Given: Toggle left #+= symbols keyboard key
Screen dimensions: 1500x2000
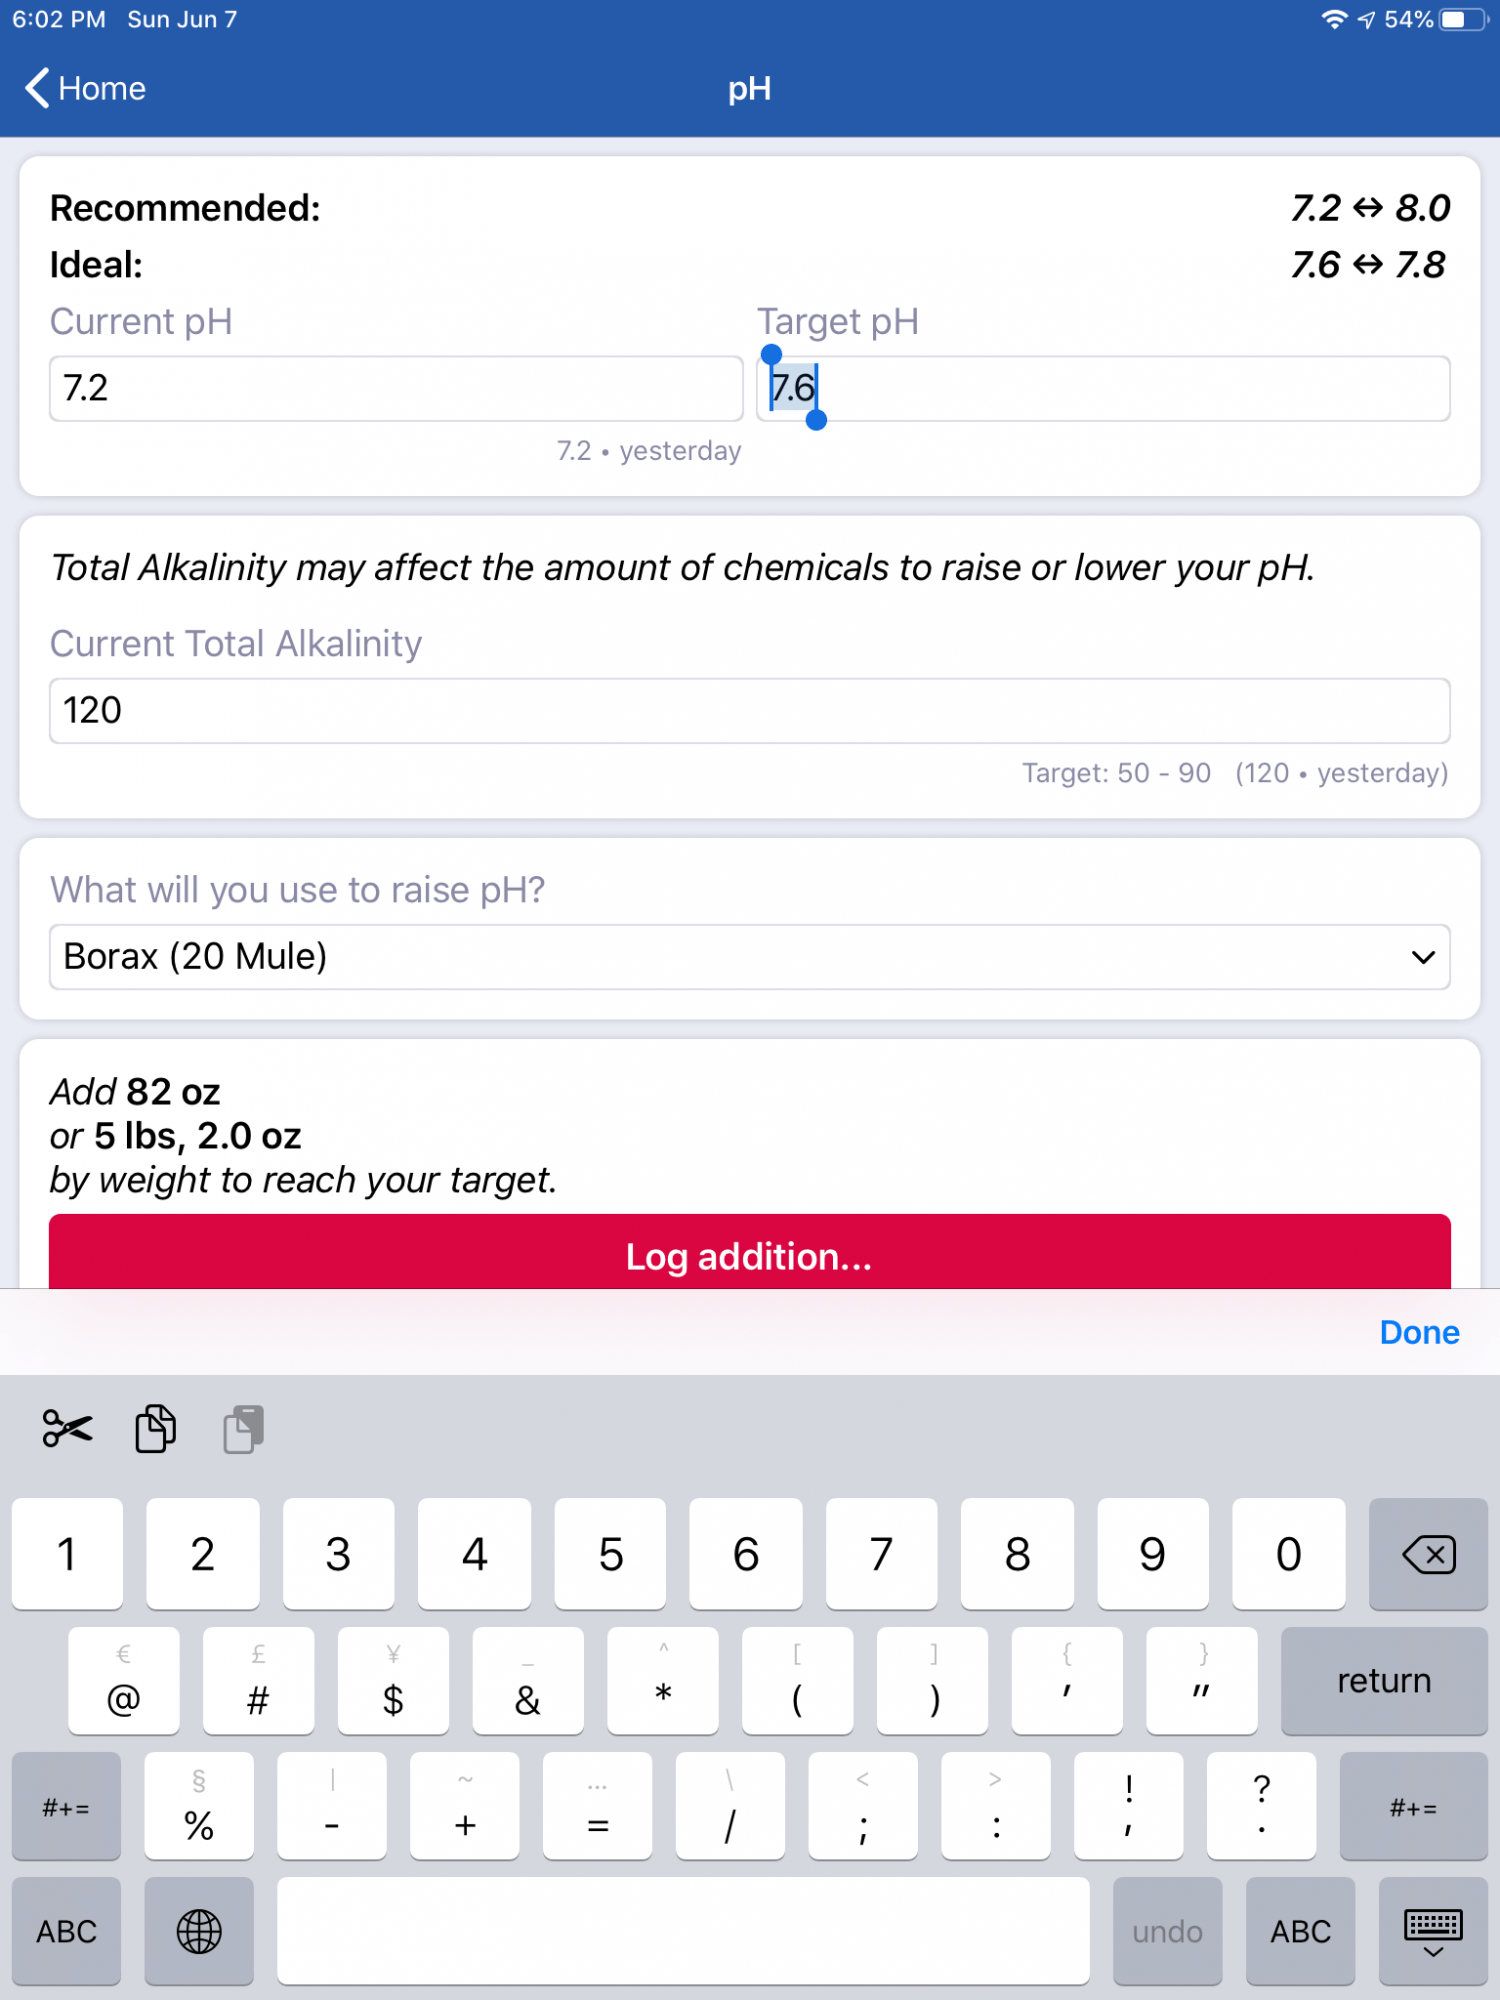Looking at the screenshot, I should coord(66,1807).
